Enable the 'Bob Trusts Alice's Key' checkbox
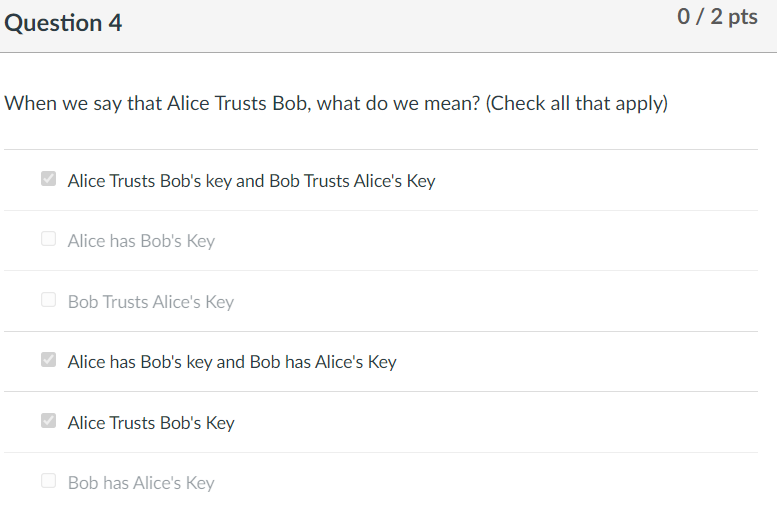 coord(48,300)
